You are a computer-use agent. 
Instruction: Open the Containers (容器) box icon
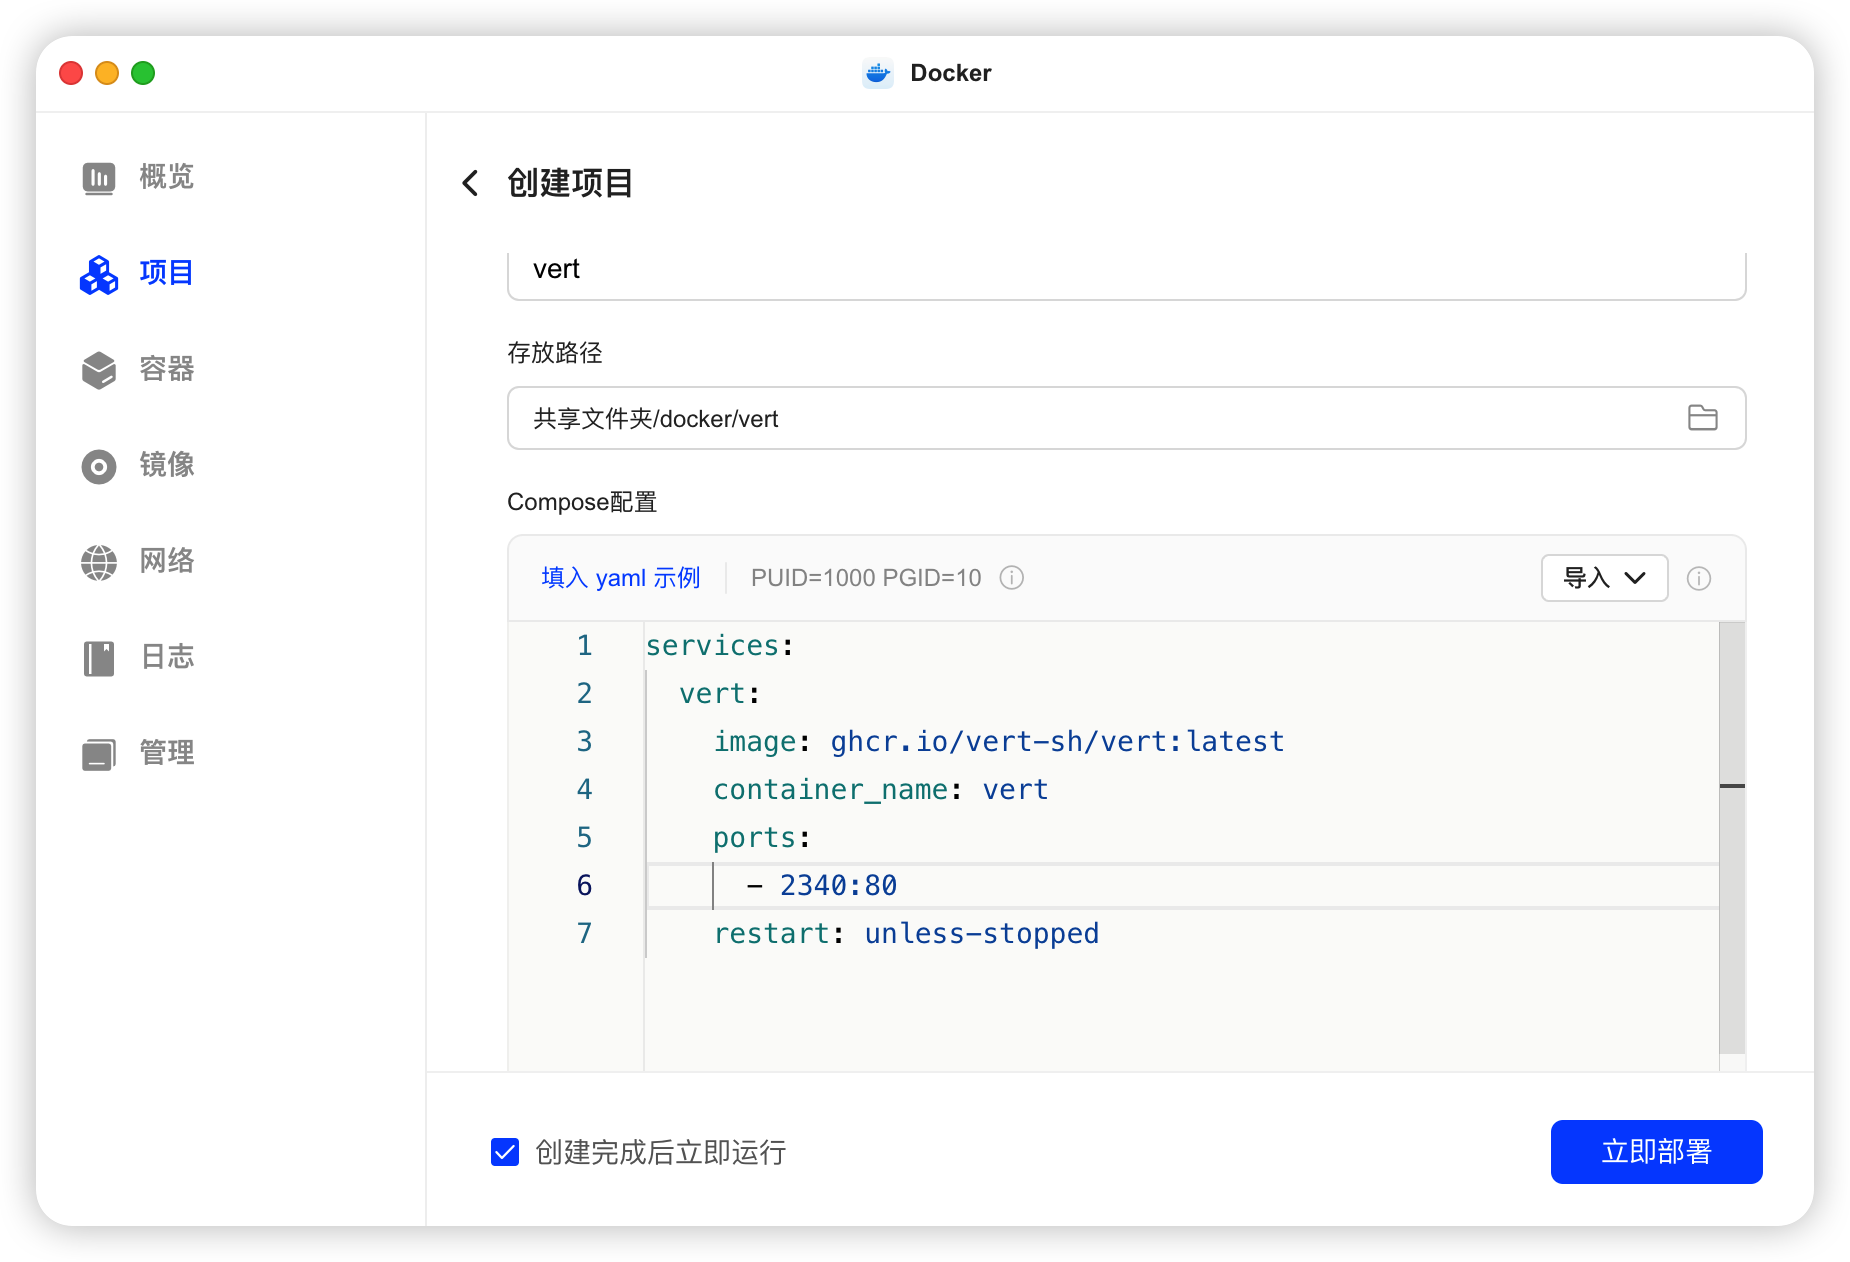point(99,370)
